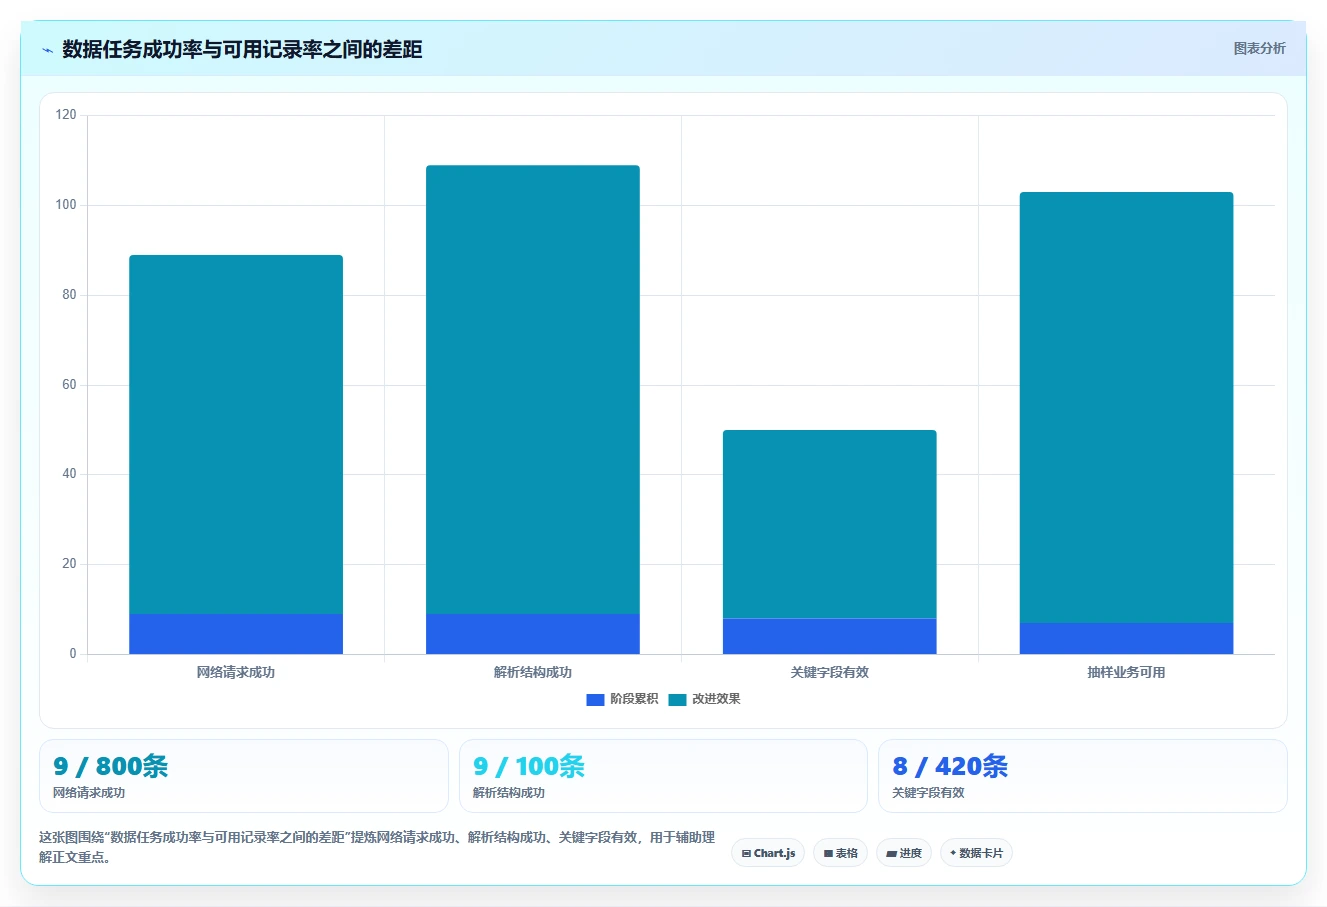Image resolution: width=1327 pixels, height=907 pixels.
Task: Click the 抽样业务可用 x-axis label
Action: 1126,672
